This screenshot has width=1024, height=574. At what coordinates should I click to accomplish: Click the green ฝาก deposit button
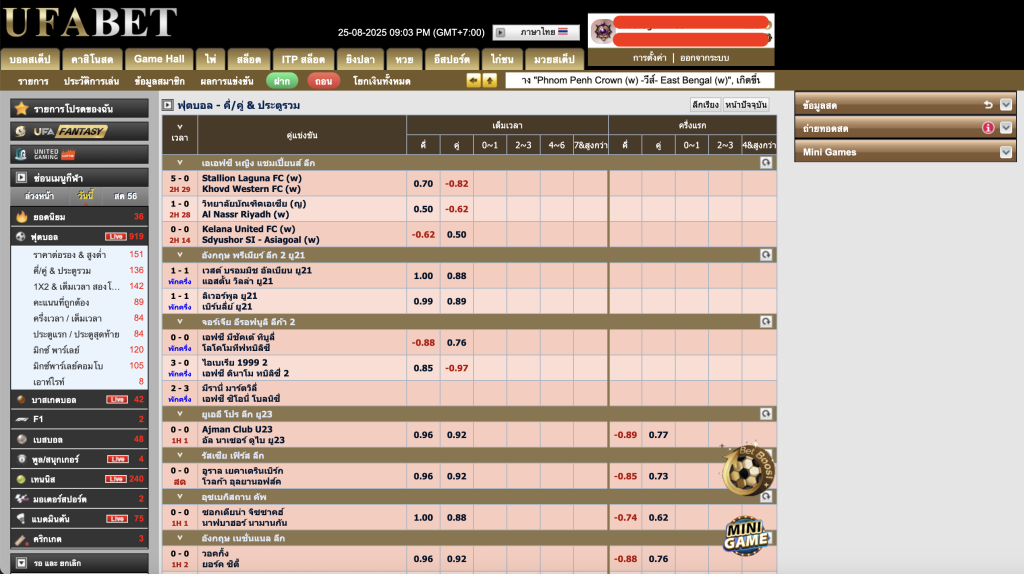click(282, 81)
